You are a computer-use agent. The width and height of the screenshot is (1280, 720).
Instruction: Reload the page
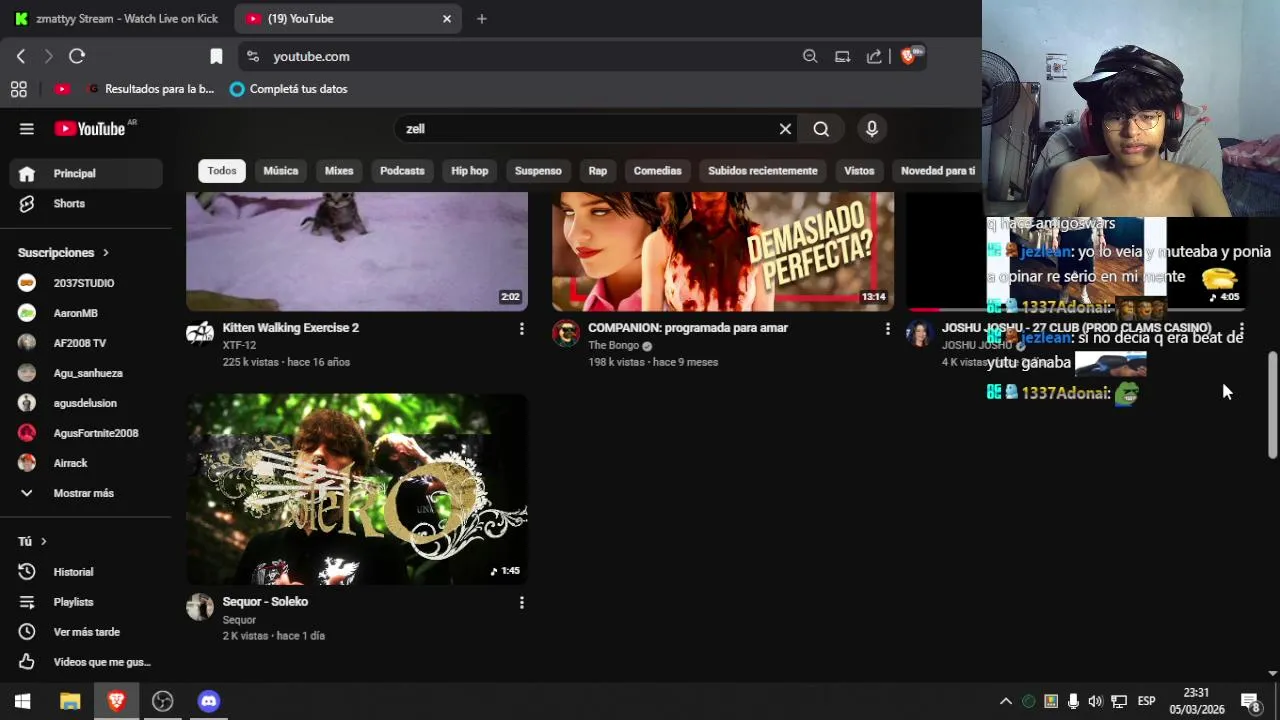pyautogui.click(x=77, y=57)
